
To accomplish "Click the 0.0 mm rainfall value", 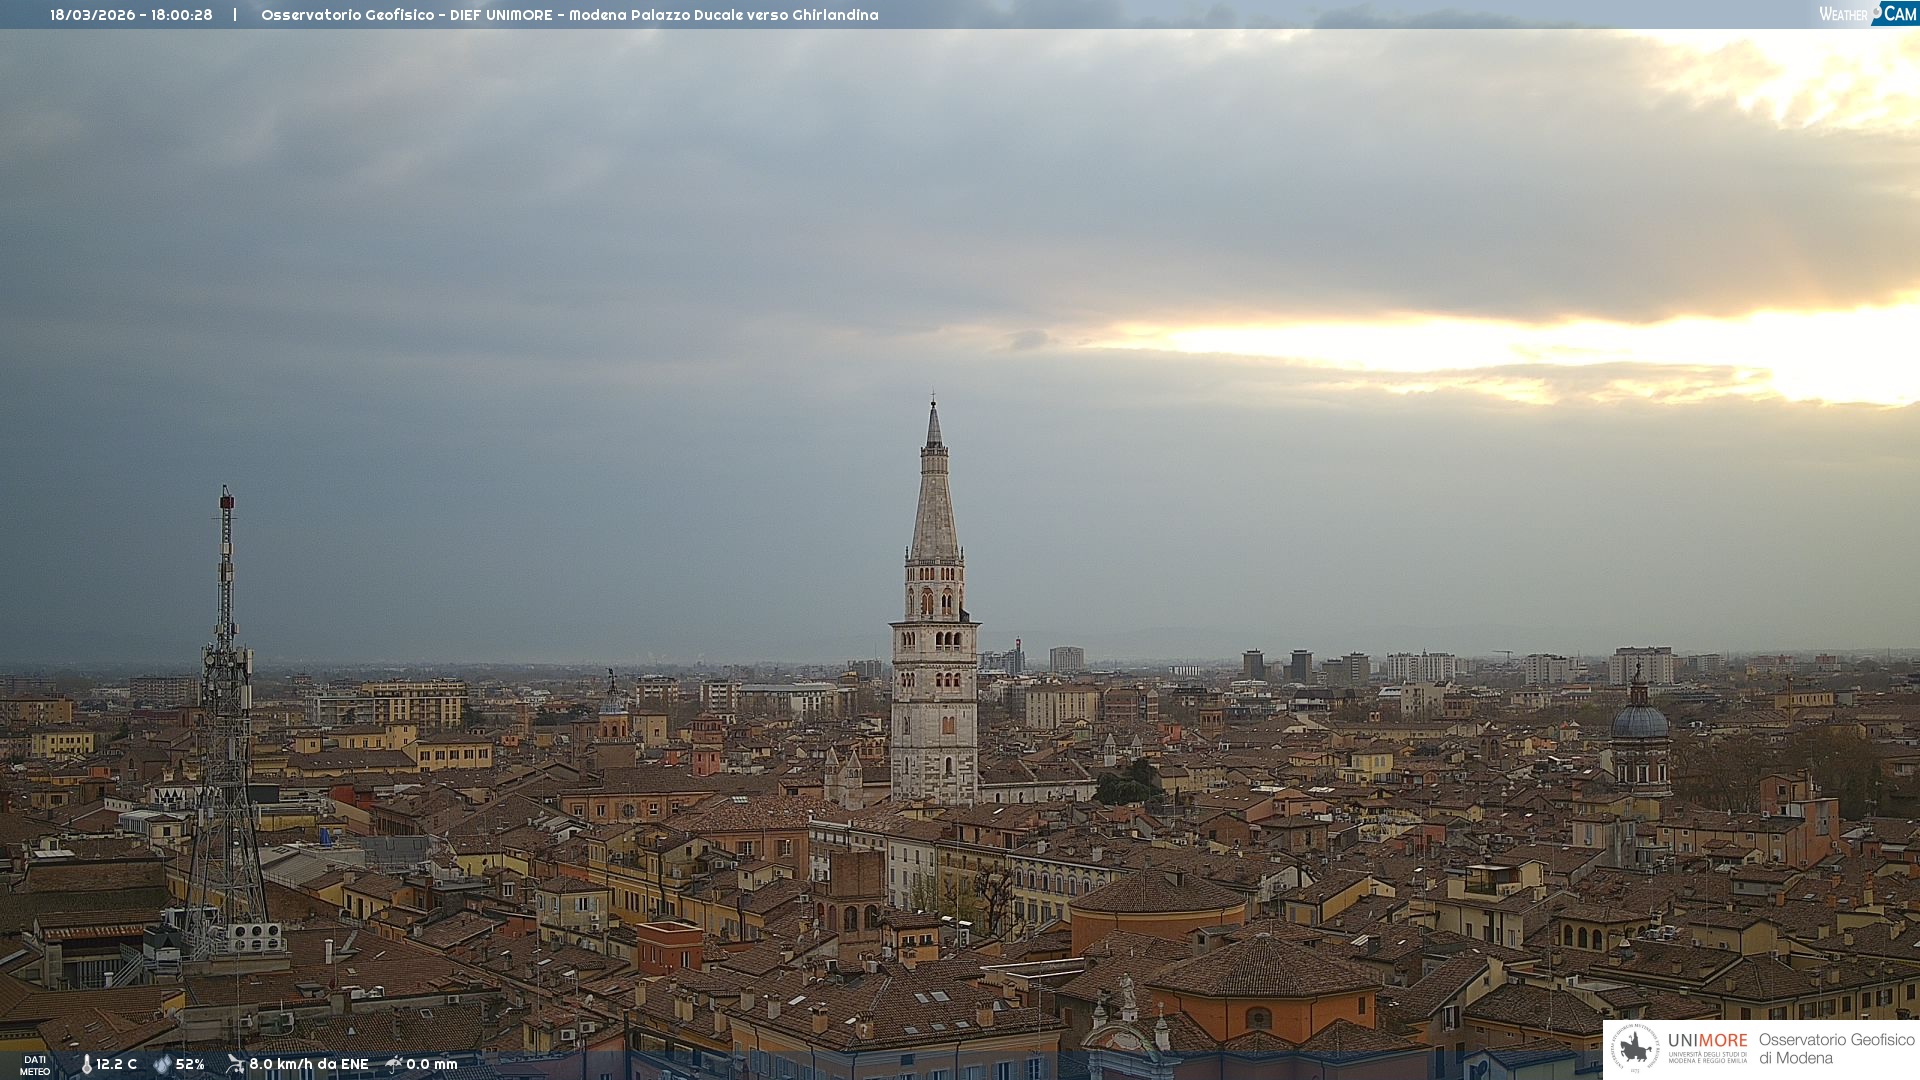I will [432, 1064].
